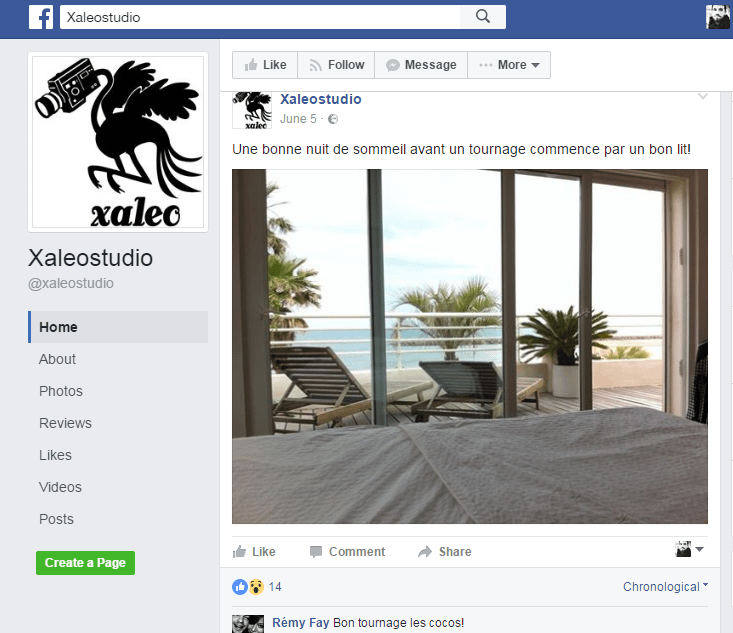This screenshot has width=733, height=633.
Task: Toggle Follow for Xaleostudio page
Action: click(x=336, y=65)
